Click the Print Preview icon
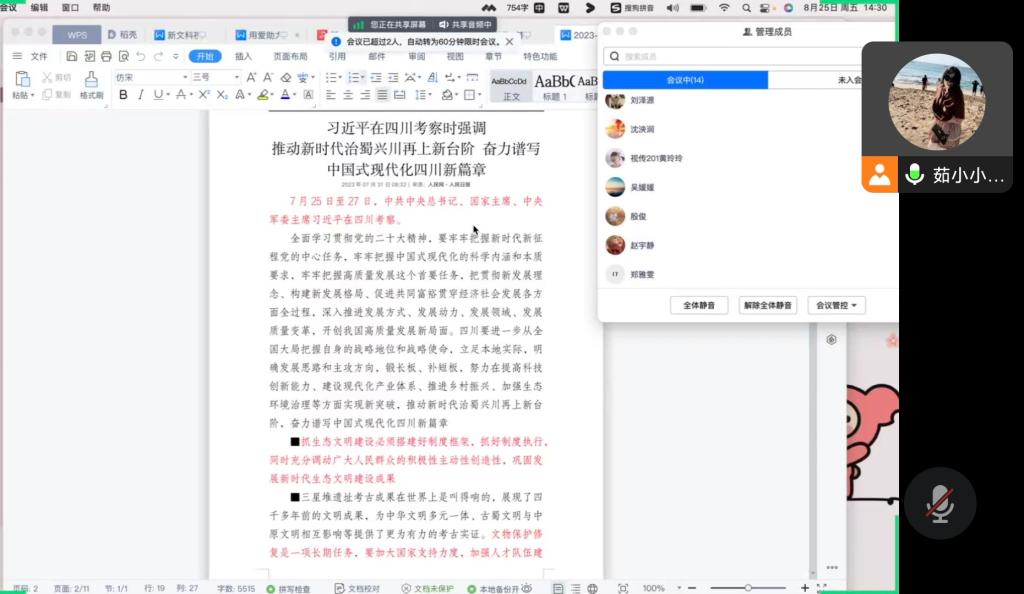The width and height of the screenshot is (1024, 594). point(123,56)
